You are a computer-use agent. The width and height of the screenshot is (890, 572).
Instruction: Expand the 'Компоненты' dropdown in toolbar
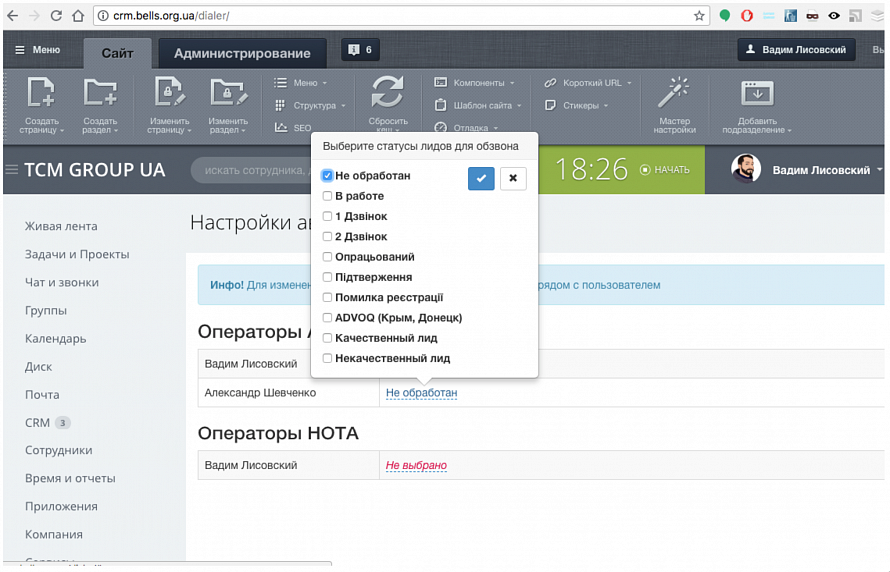tap(475, 83)
